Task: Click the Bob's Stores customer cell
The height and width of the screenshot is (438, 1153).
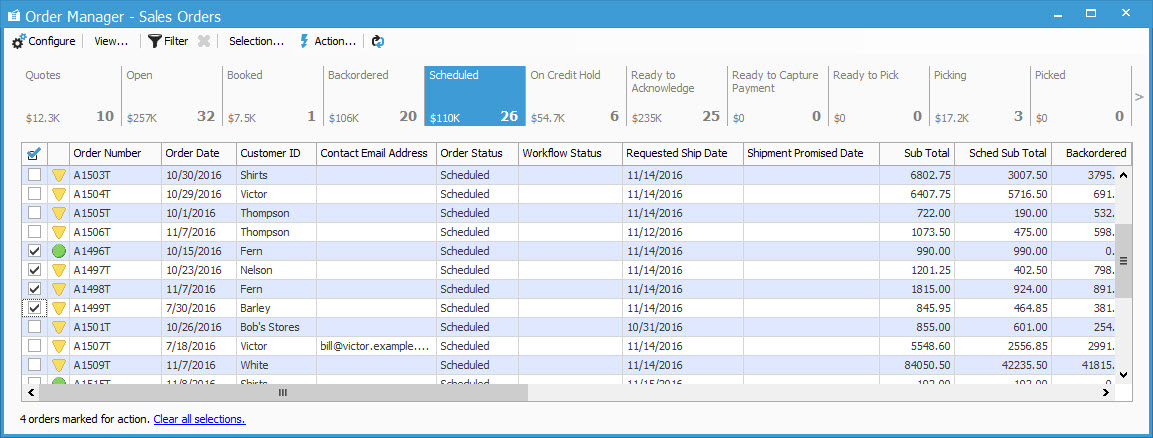Action: coord(276,327)
